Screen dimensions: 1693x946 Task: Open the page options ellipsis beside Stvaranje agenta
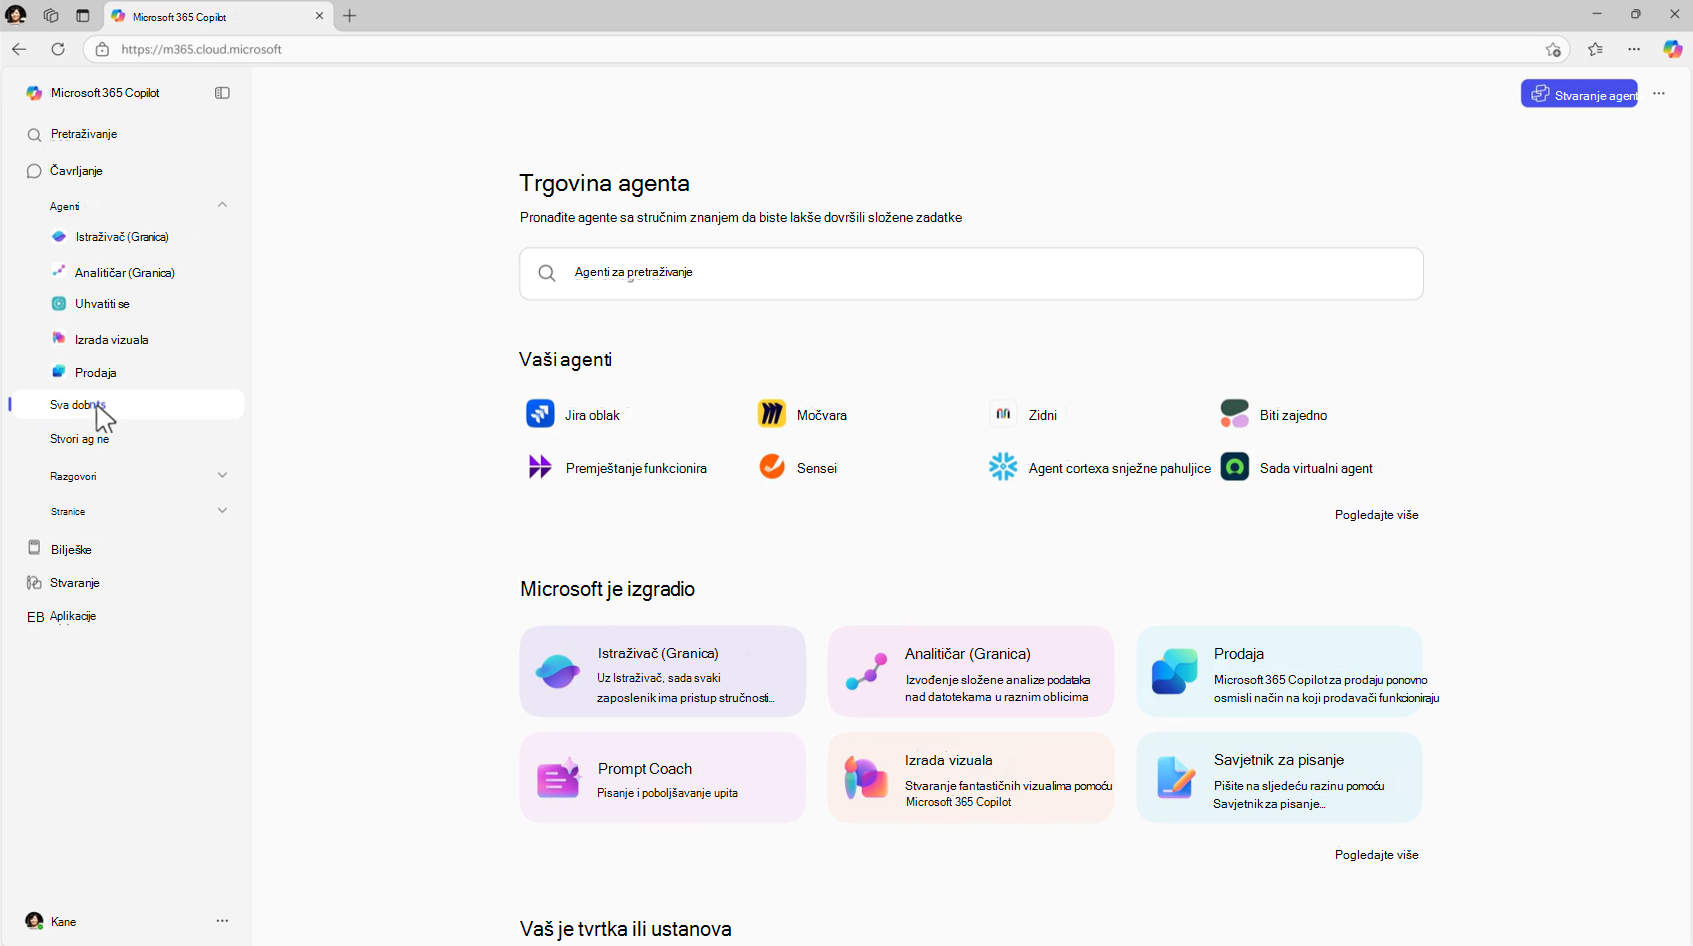pos(1659,94)
